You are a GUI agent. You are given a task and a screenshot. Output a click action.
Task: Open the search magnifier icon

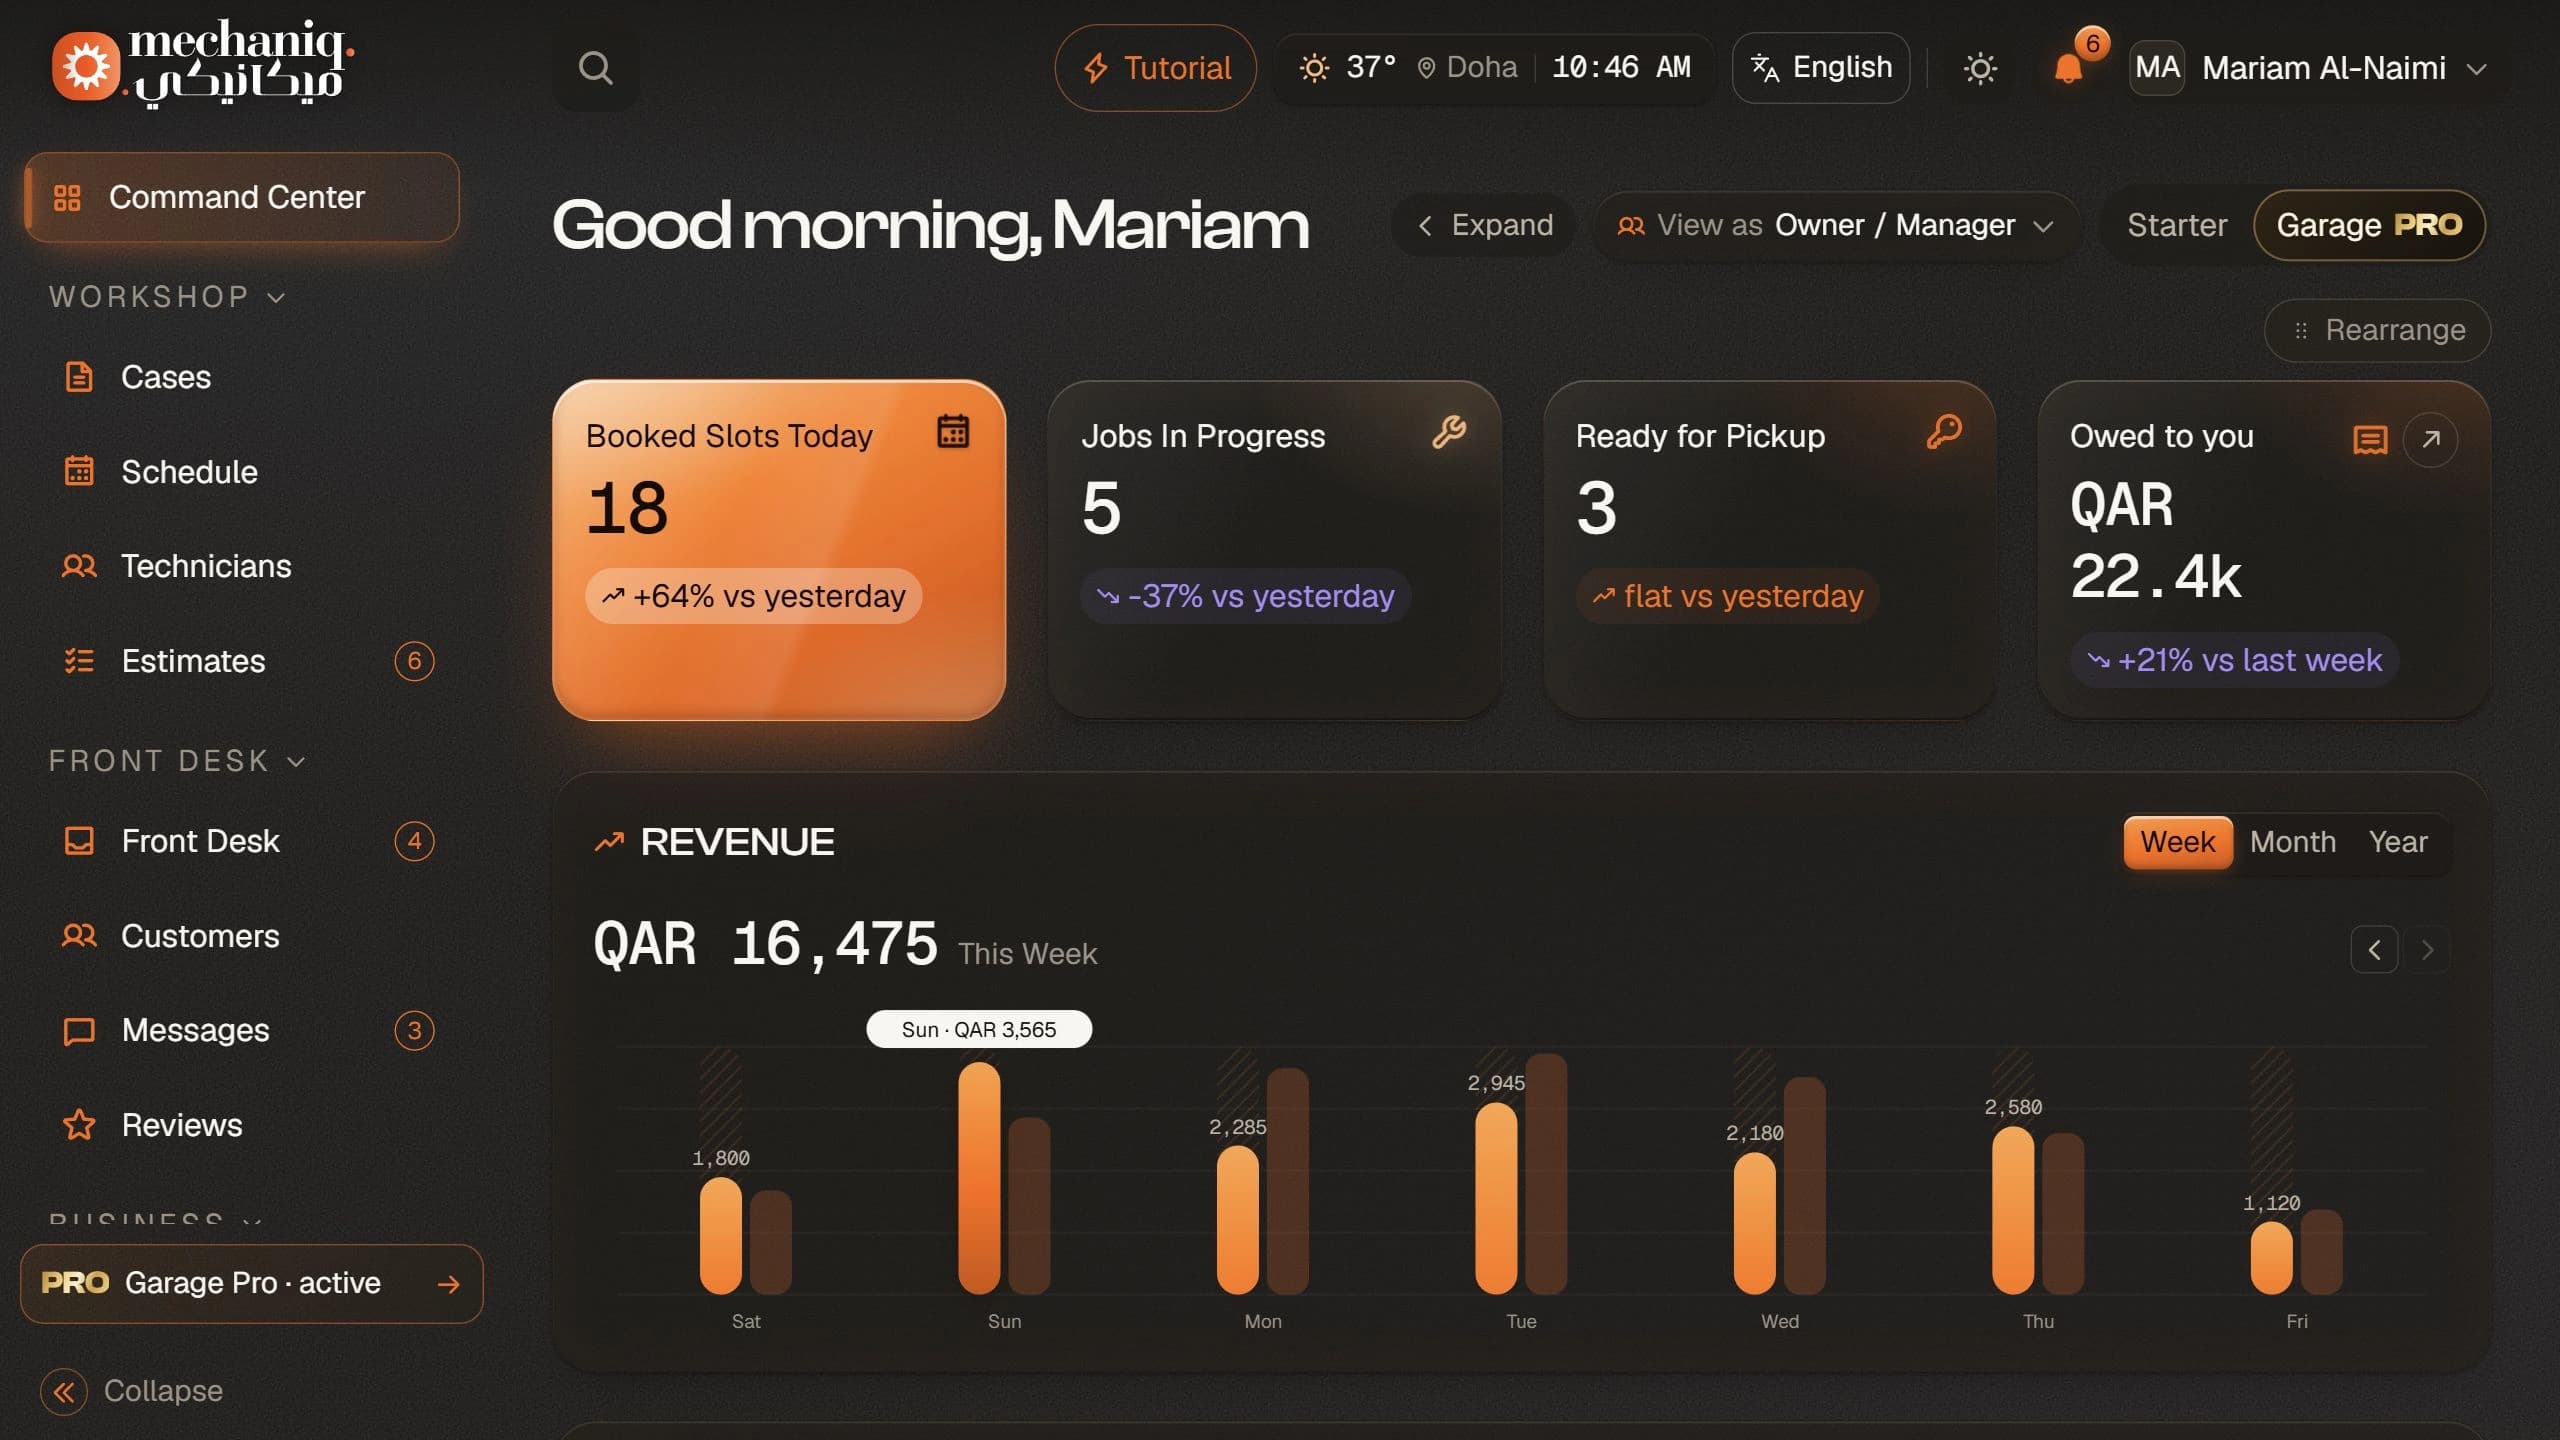click(x=595, y=68)
